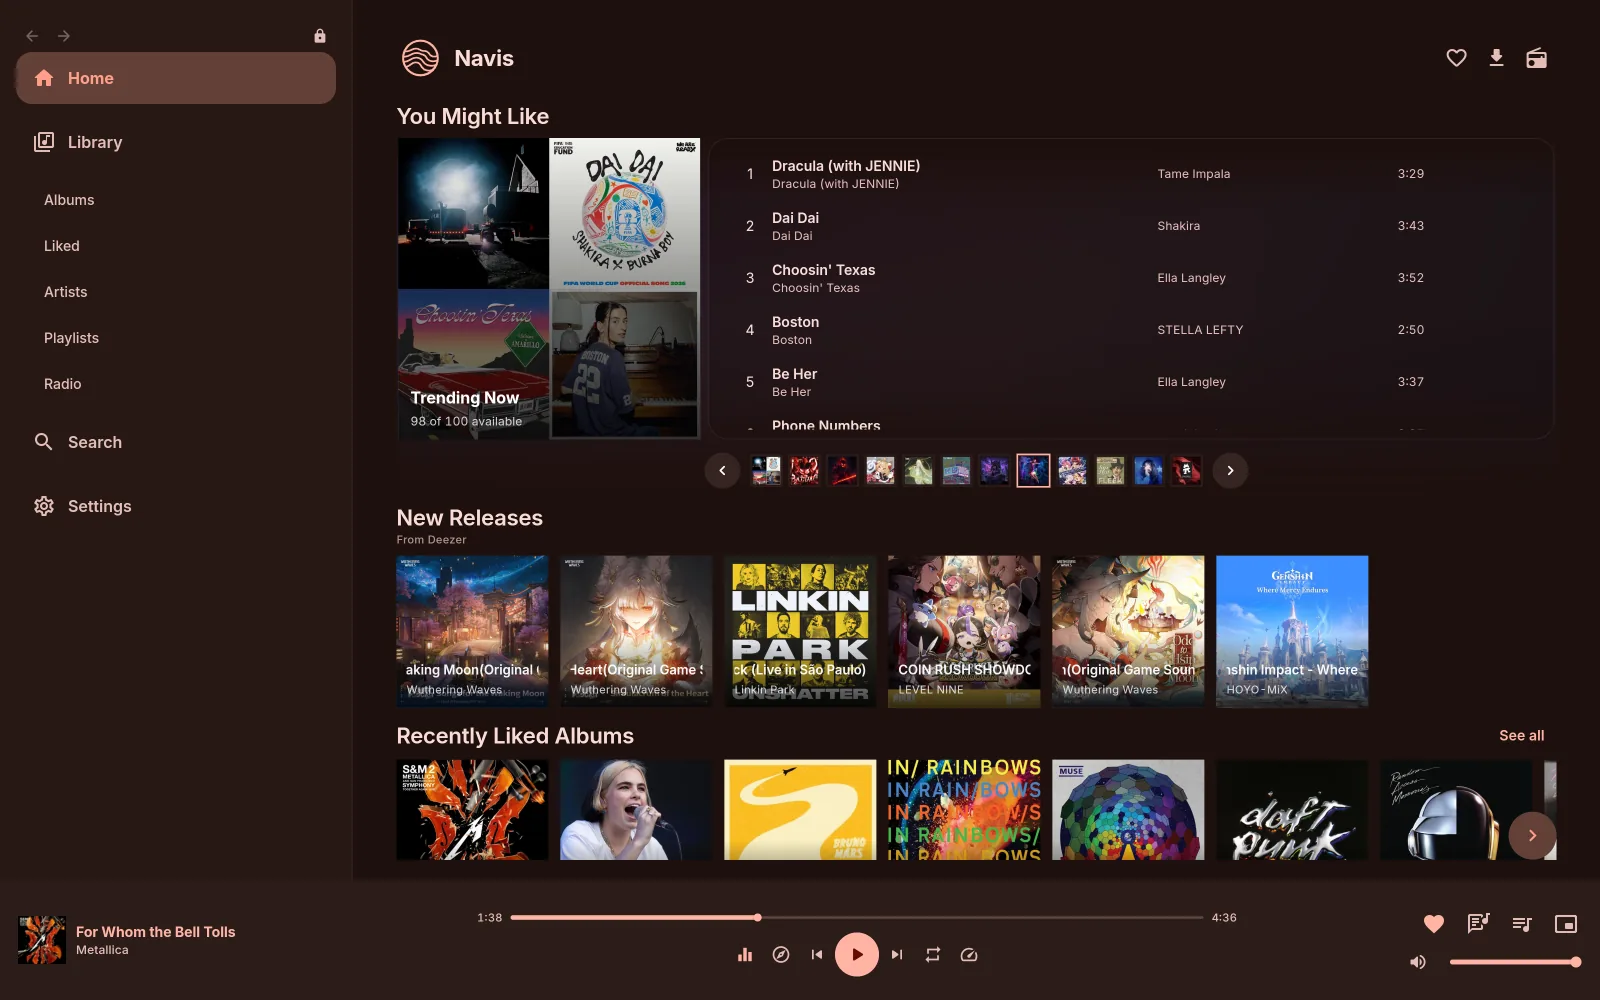Image resolution: width=1600 pixels, height=1000 pixels.
Task: Go back with the left arrow
Action: 32,36
